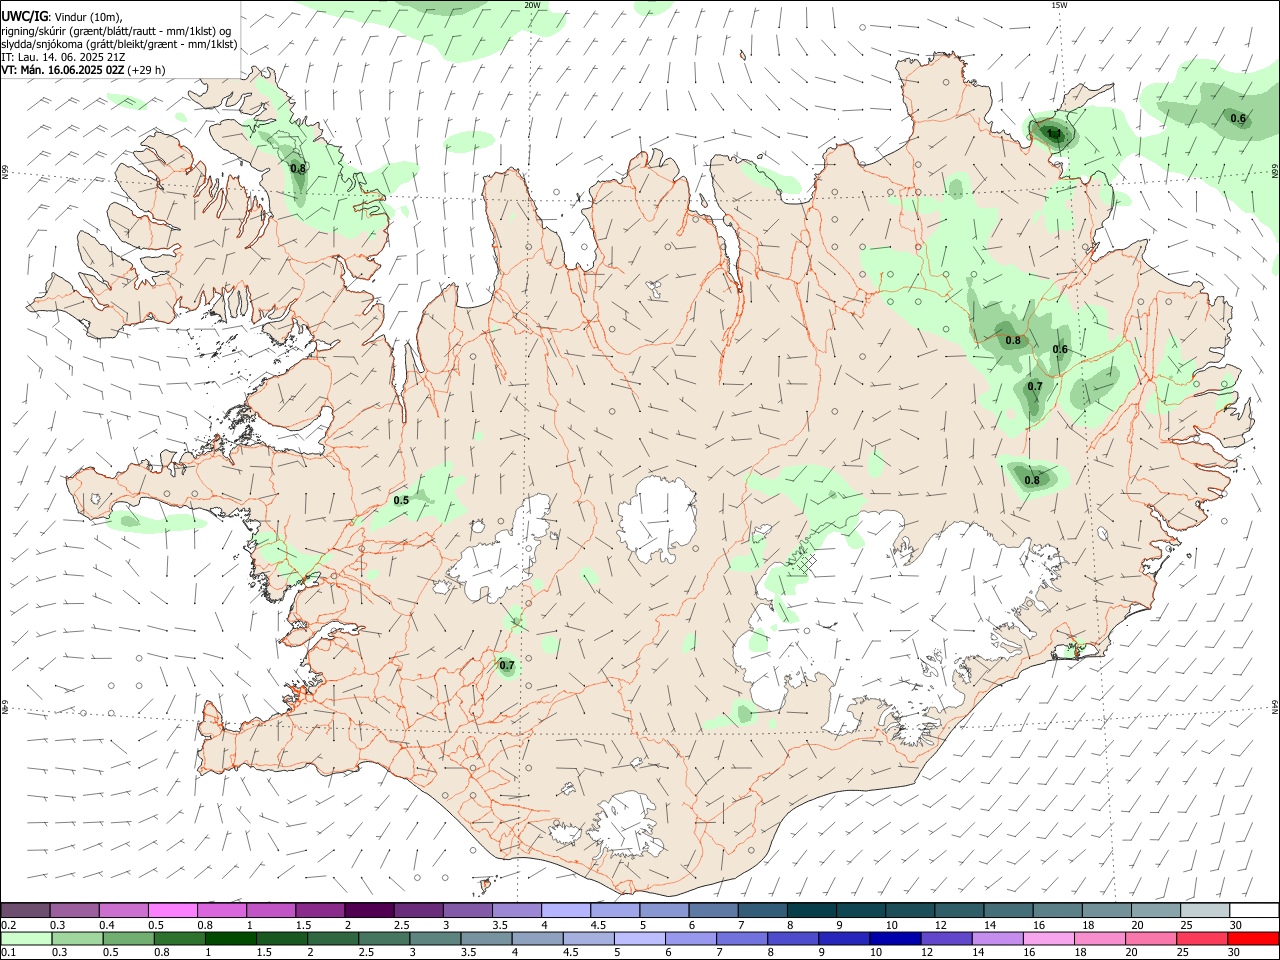Click the '15W' longitude label
This screenshot has width=1280, height=960.
[x=1058, y=5]
